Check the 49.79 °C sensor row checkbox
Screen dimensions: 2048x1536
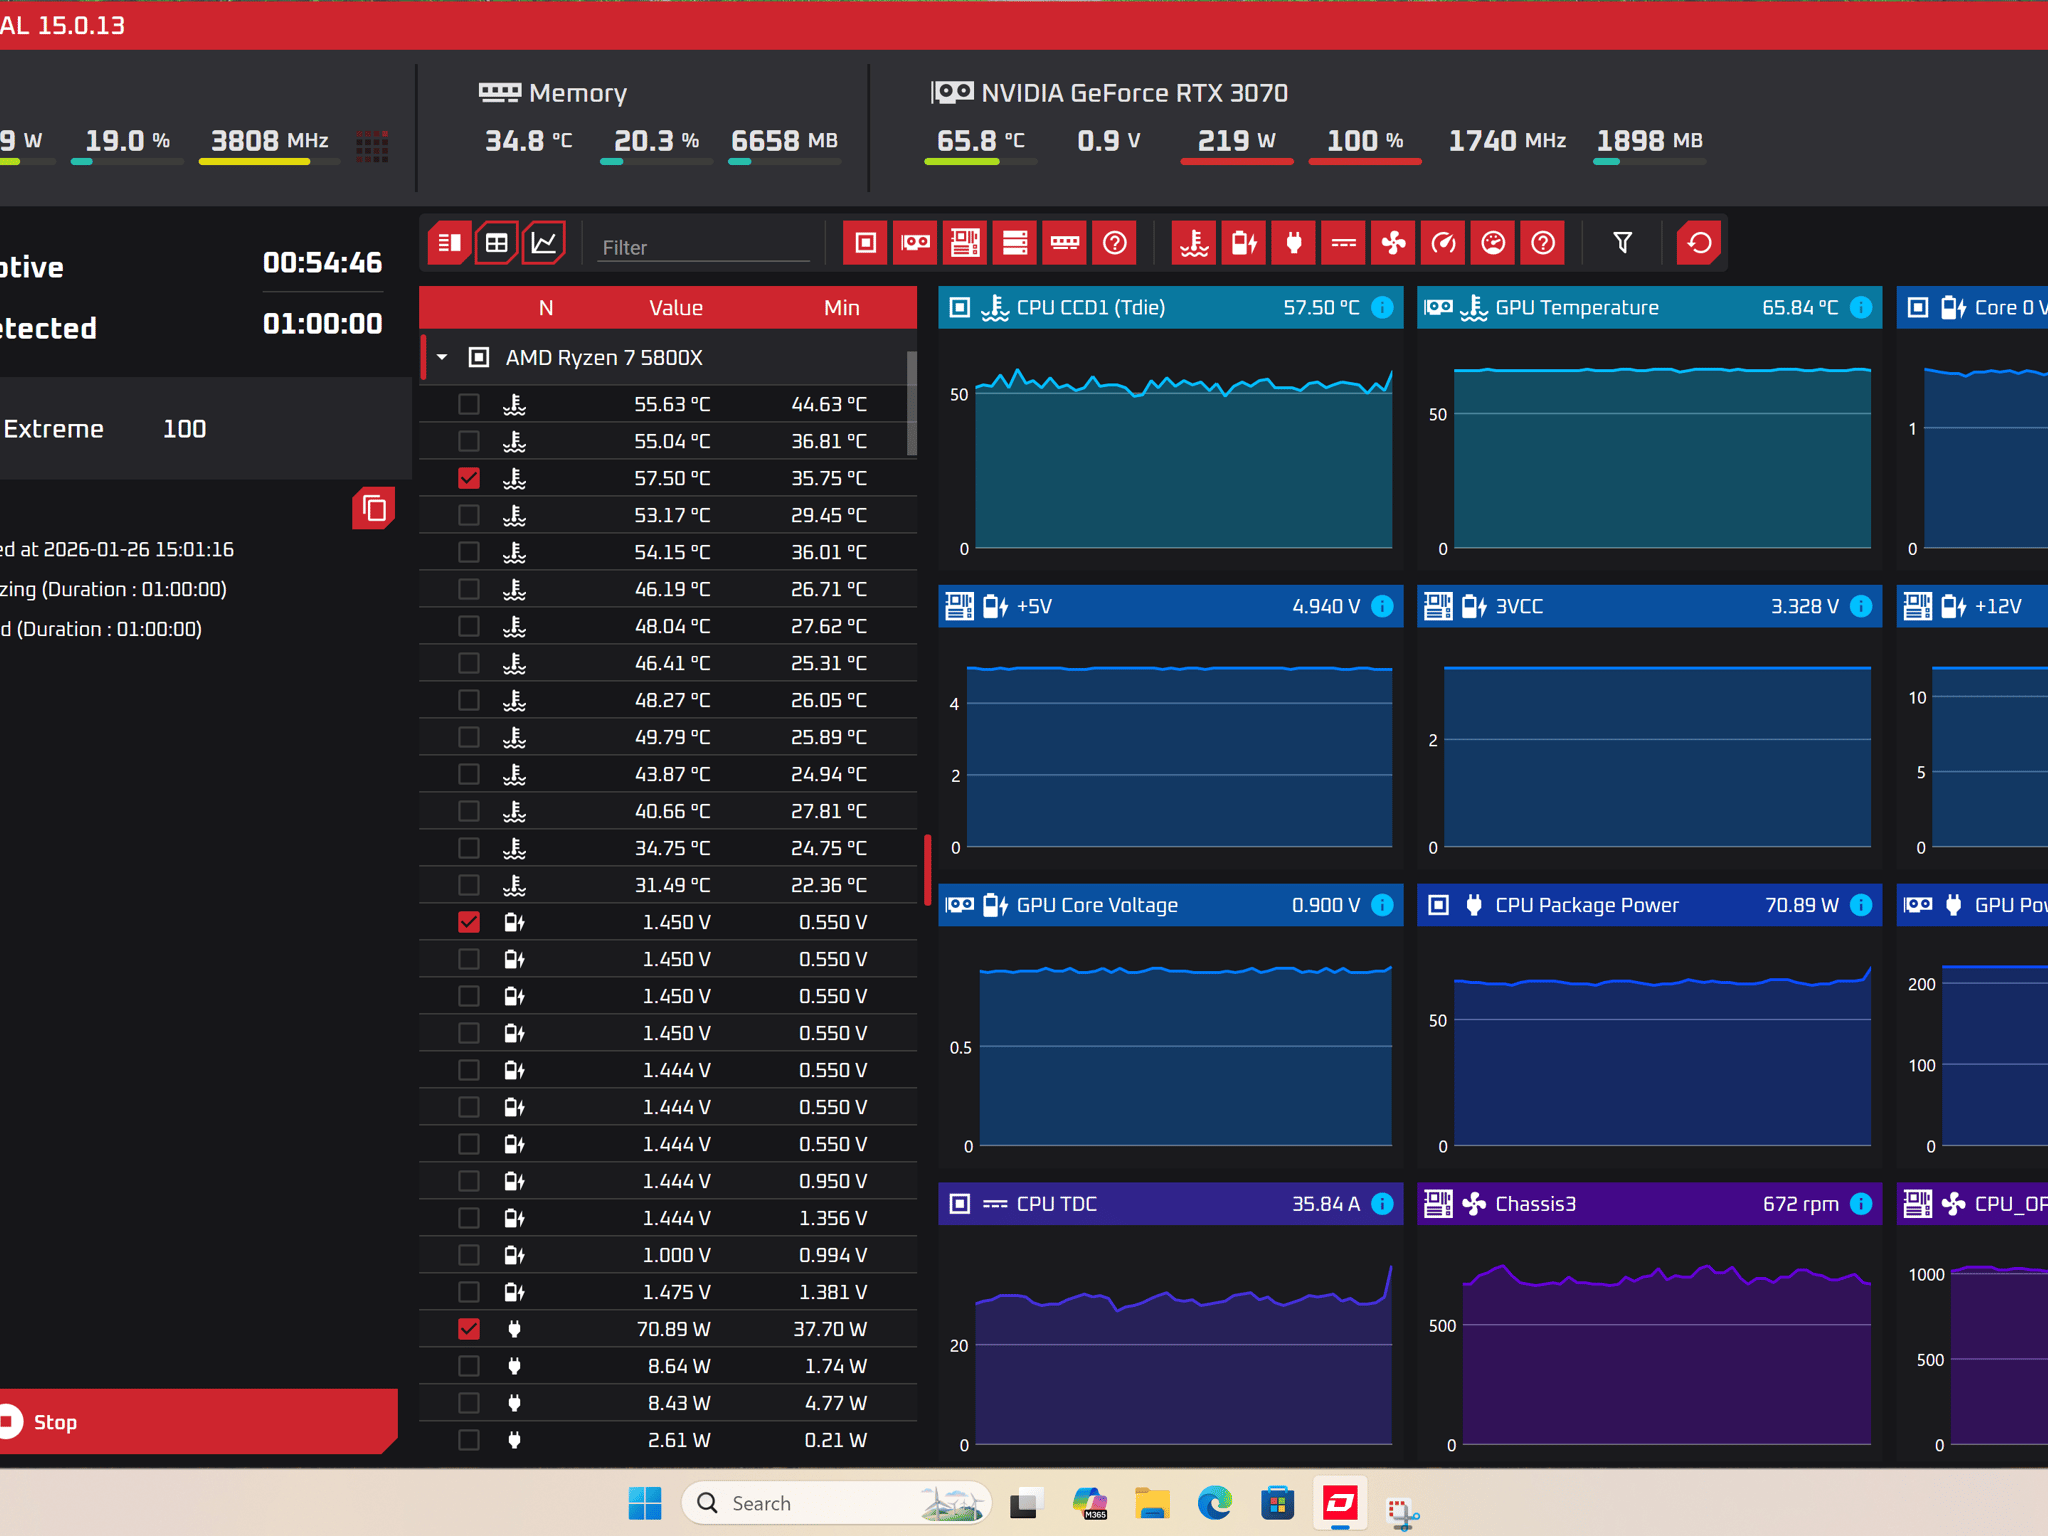[x=469, y=737]
